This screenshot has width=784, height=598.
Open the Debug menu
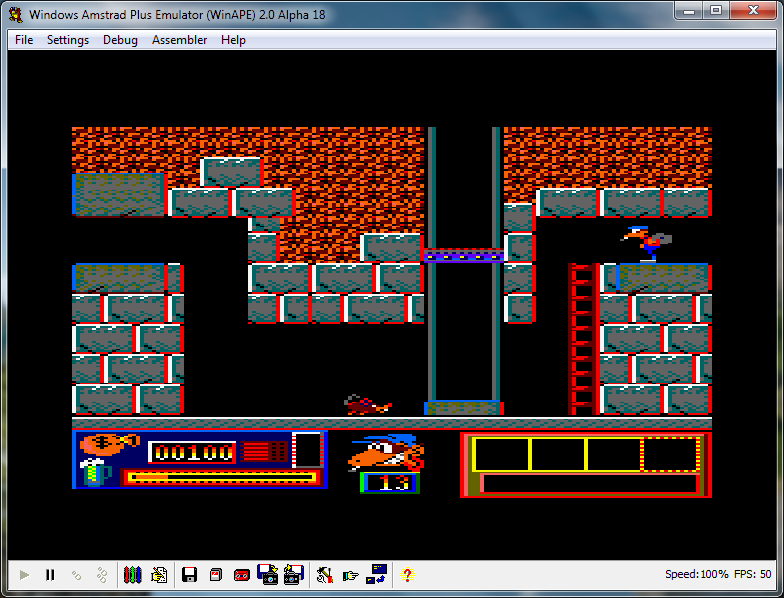point(120,40)
